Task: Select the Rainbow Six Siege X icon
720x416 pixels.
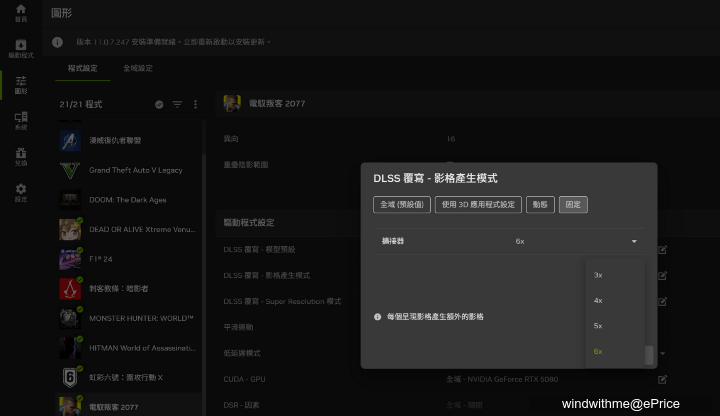Action: [70, 377]
